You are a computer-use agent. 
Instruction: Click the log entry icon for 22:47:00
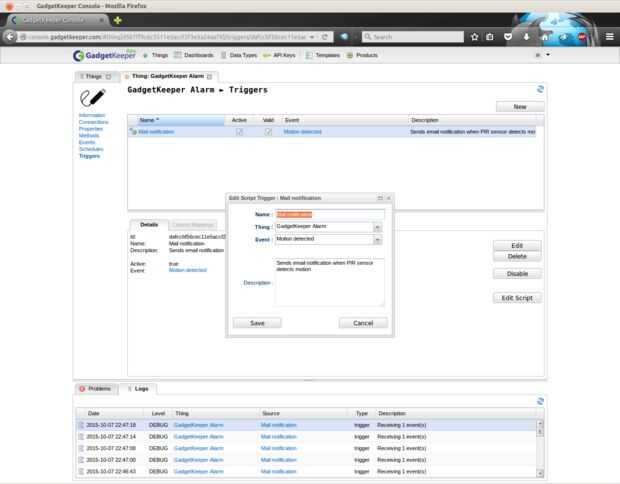pyautogui.click(x=81, y=460)
